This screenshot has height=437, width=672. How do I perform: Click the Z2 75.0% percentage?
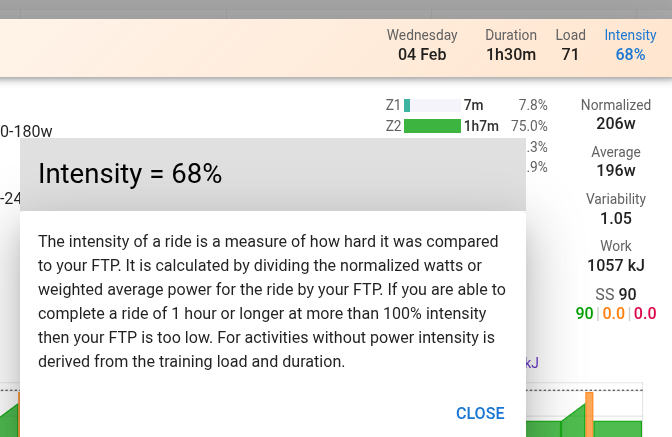529,126
